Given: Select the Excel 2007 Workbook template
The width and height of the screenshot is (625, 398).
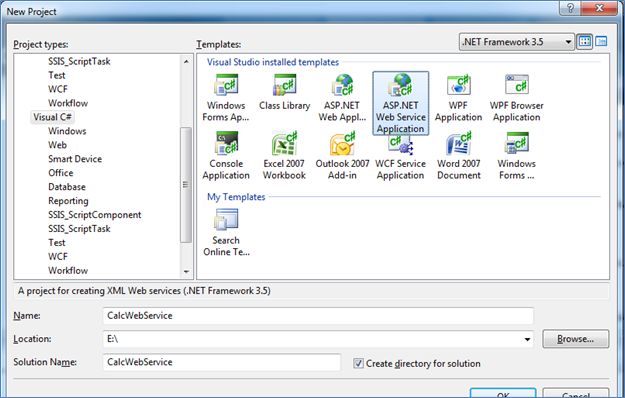Looking at the screenshot, I should [284, 156].
